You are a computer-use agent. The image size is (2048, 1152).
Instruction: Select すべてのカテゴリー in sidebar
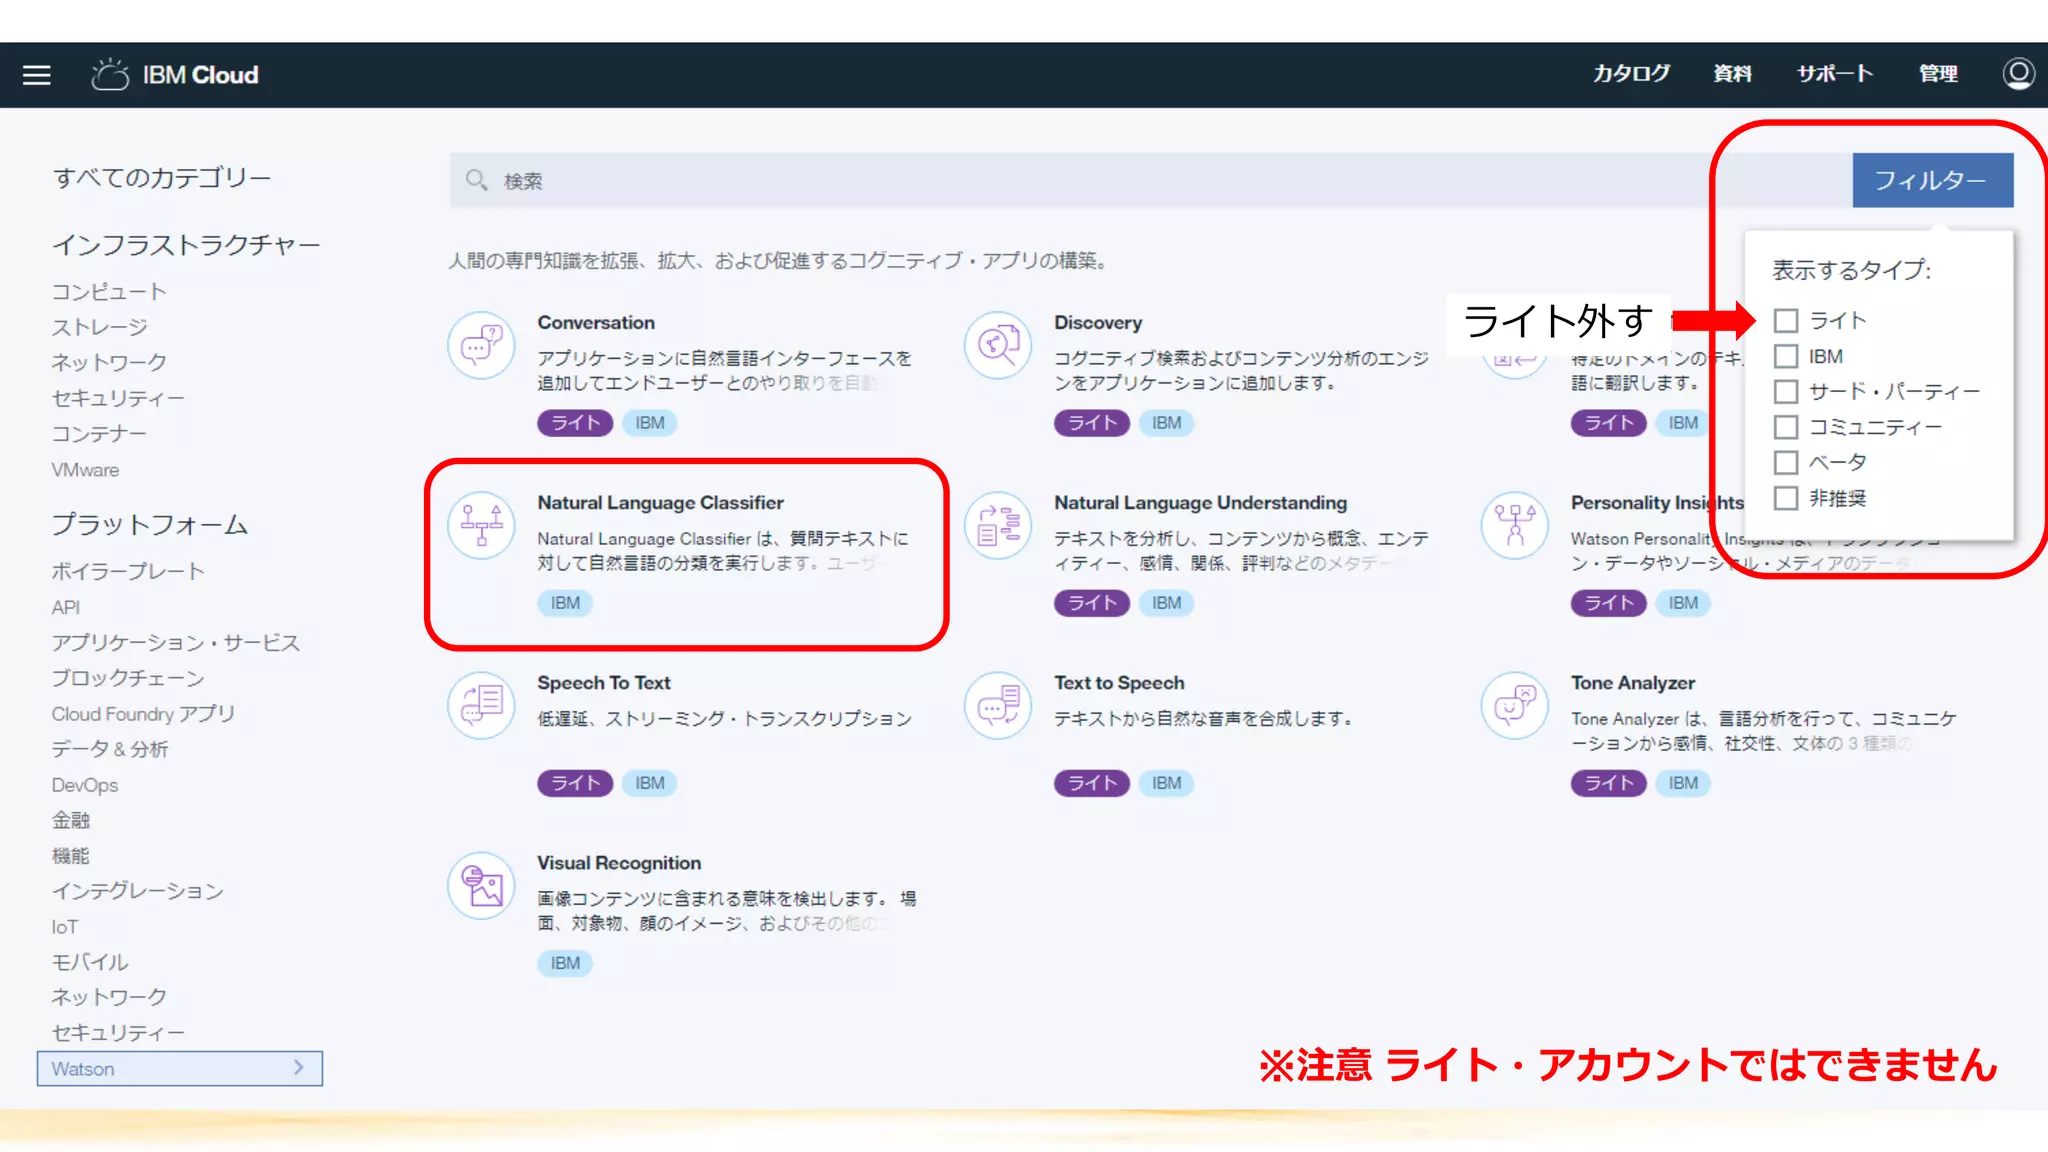click(x=162, y=178)
